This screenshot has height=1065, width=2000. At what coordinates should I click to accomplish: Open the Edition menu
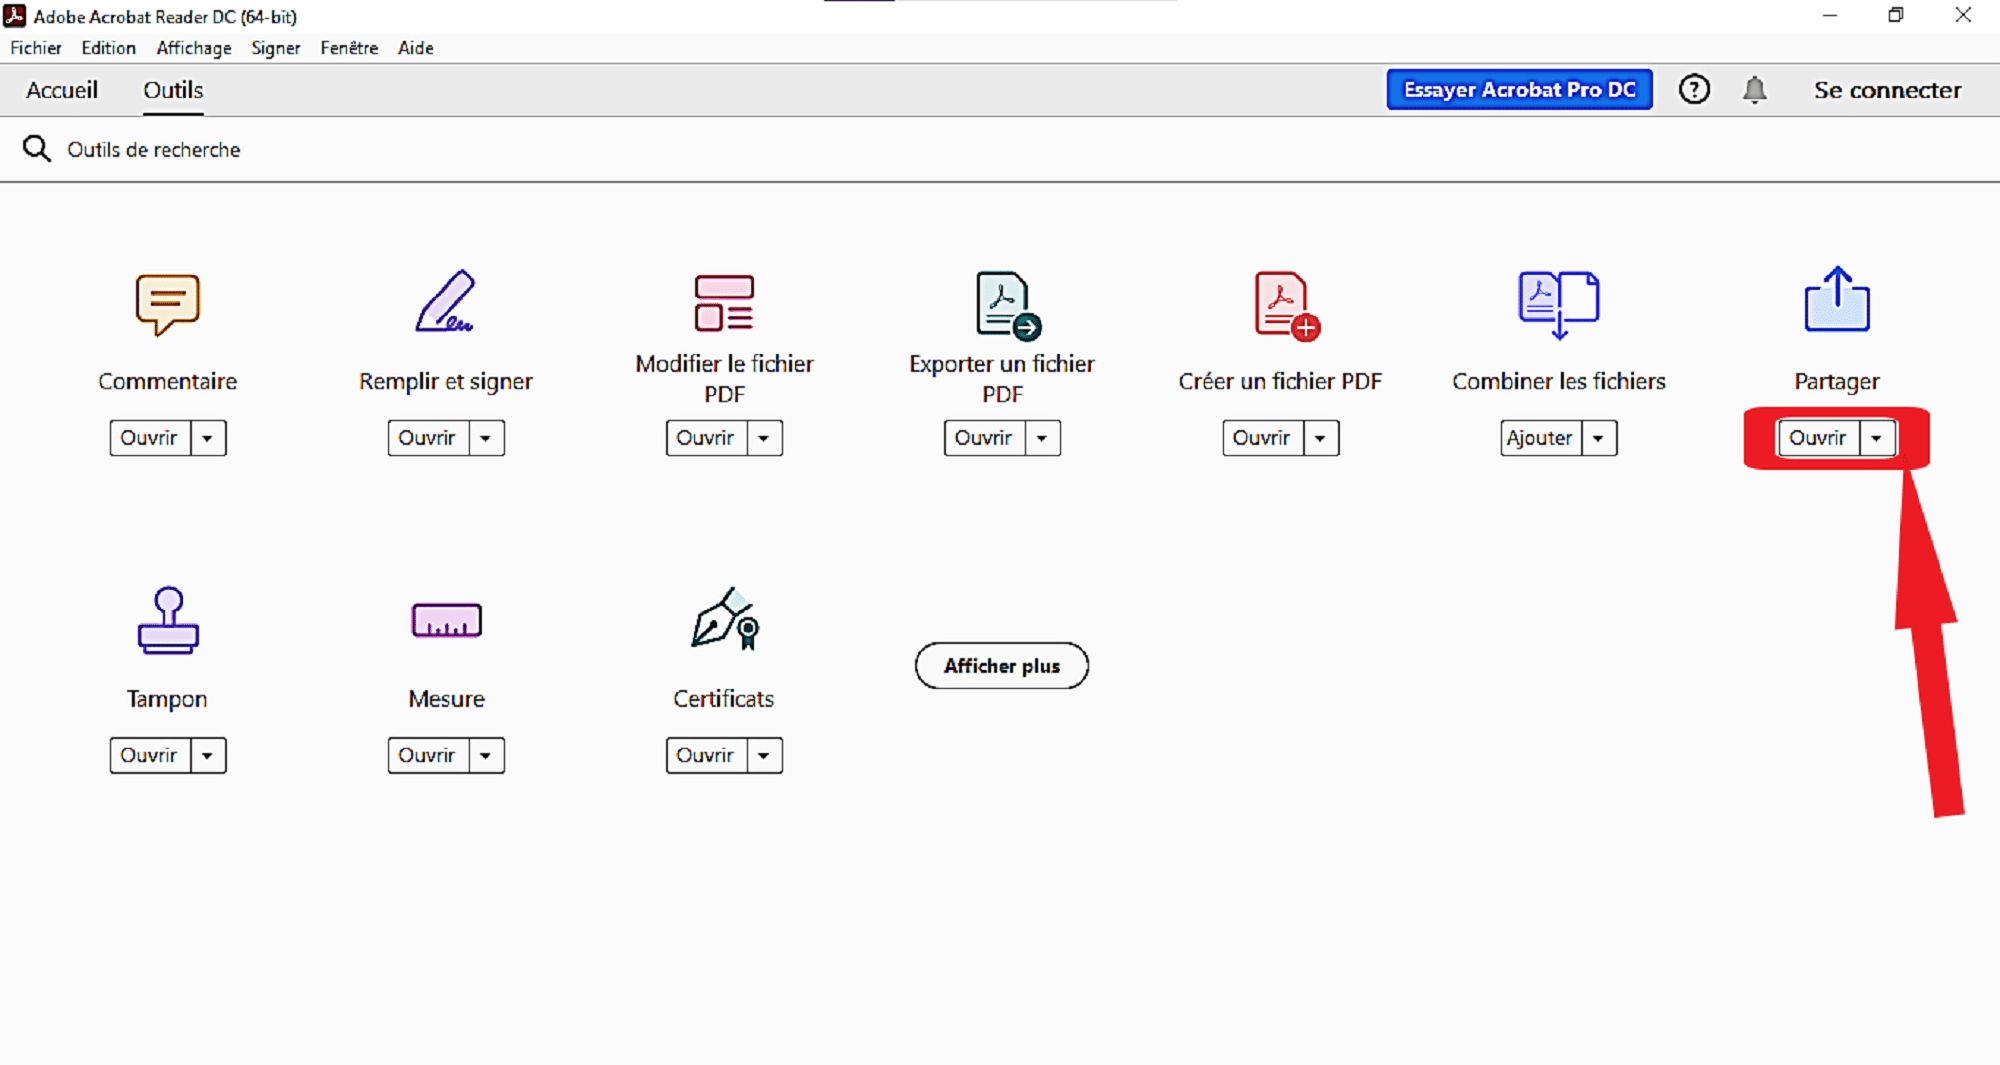108,48
